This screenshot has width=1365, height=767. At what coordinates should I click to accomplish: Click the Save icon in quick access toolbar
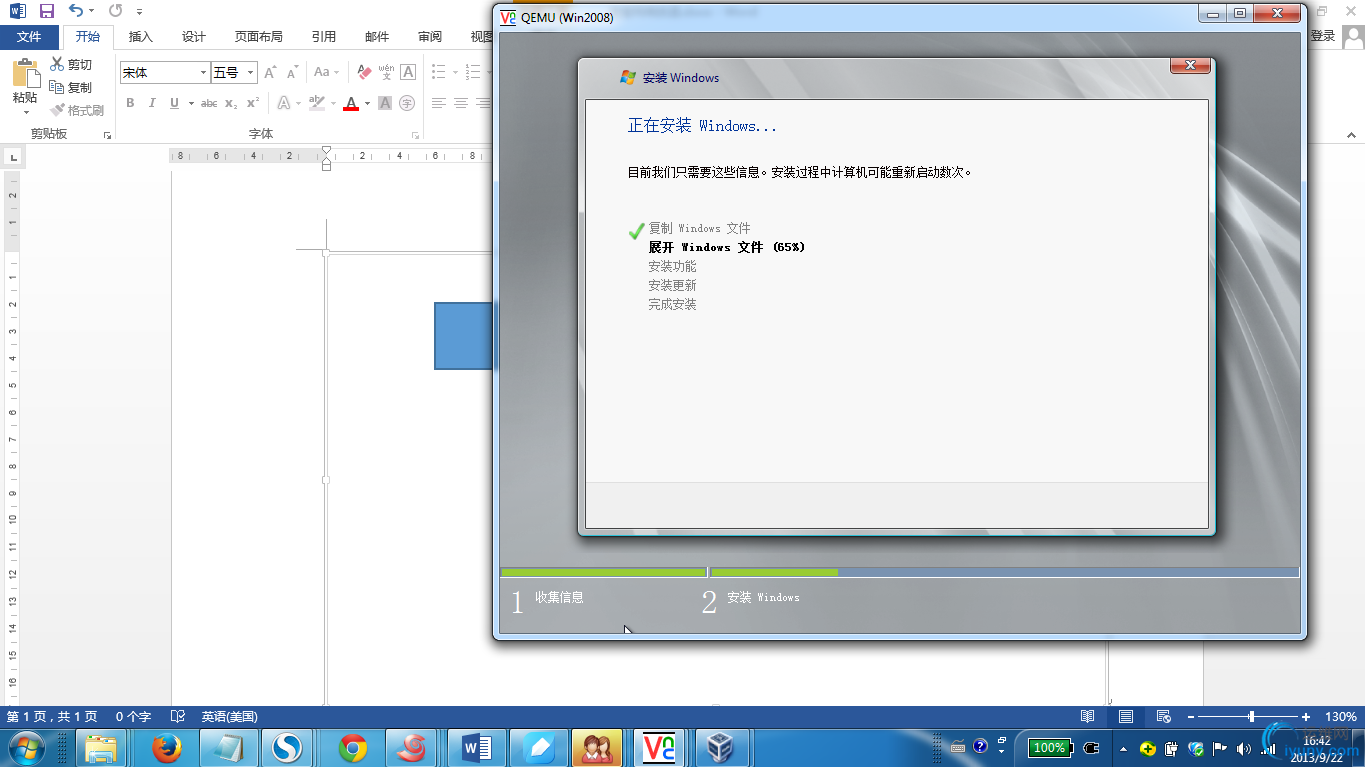(x=47, y=11)
